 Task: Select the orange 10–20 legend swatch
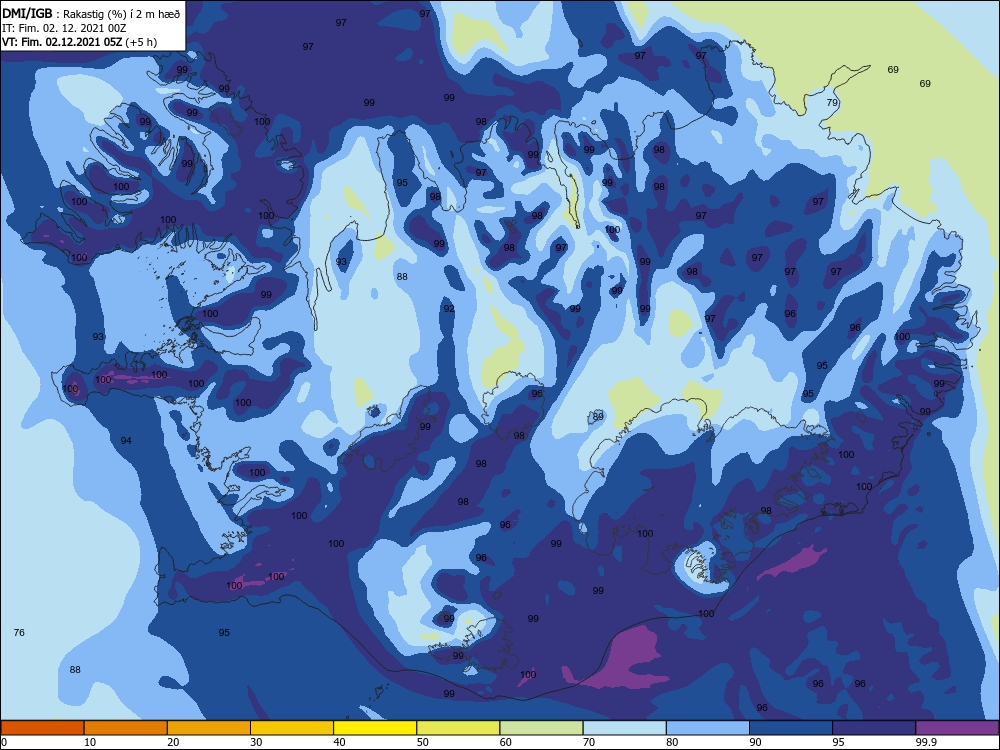tap(126, 728)
